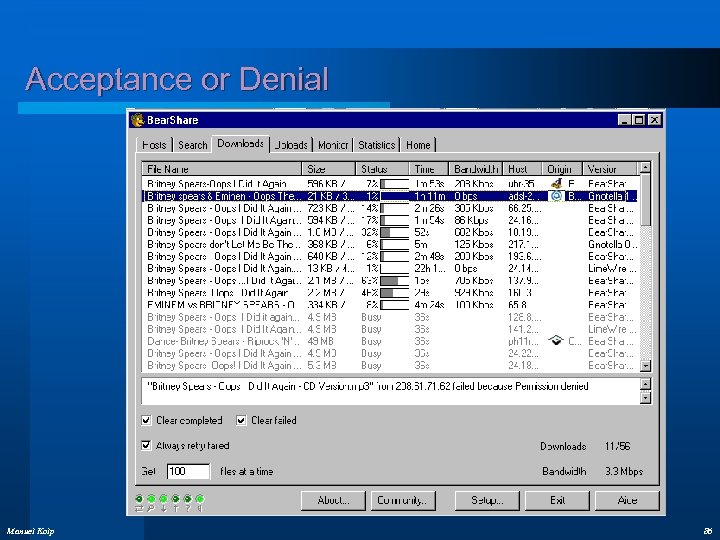This screenshot has height=540, width=720.
Task: Click the download list scroll-down arrow
Action: pos(646,365)
